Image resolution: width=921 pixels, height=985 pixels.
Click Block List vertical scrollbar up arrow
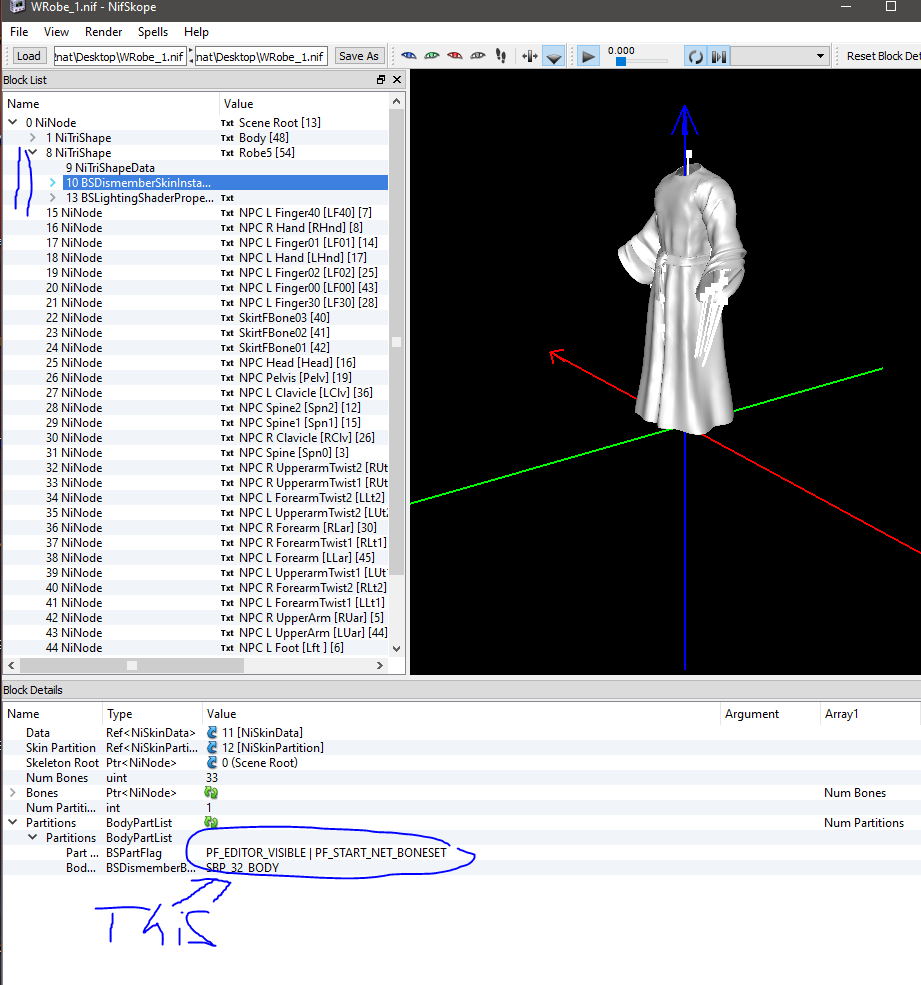396,102
